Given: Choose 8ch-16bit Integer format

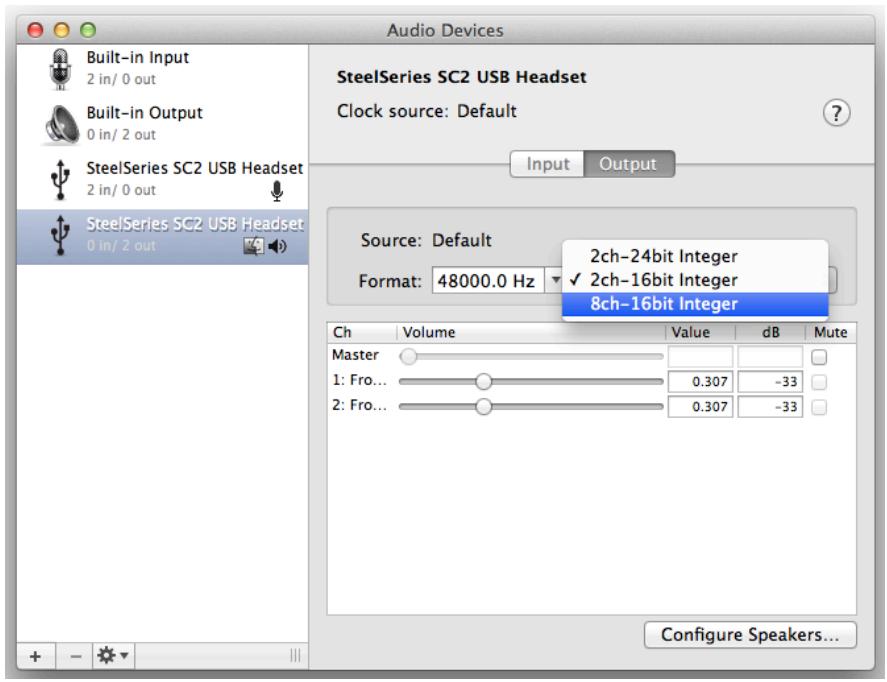Looking at the screenshot, I should click(695, 304).
